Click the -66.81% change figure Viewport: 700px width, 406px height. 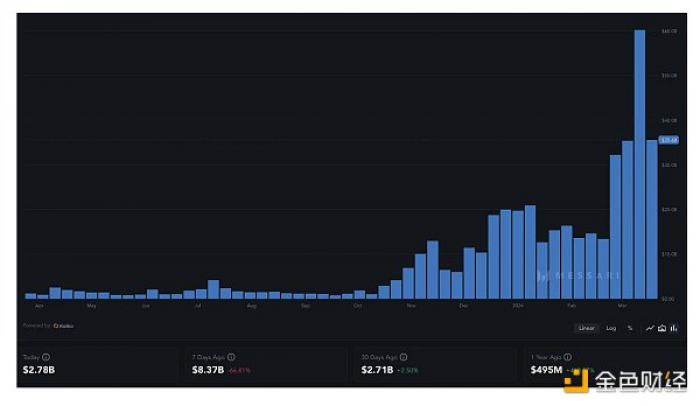239,370
